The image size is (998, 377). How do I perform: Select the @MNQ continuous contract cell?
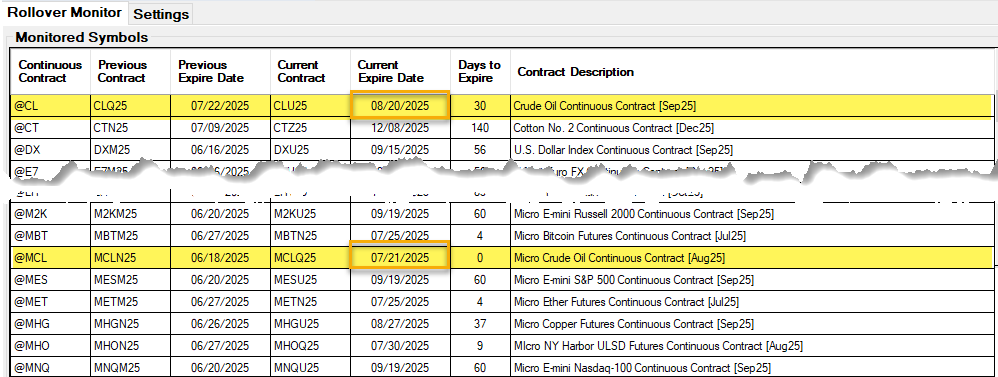pyautogui.click(x=51, y=368)
